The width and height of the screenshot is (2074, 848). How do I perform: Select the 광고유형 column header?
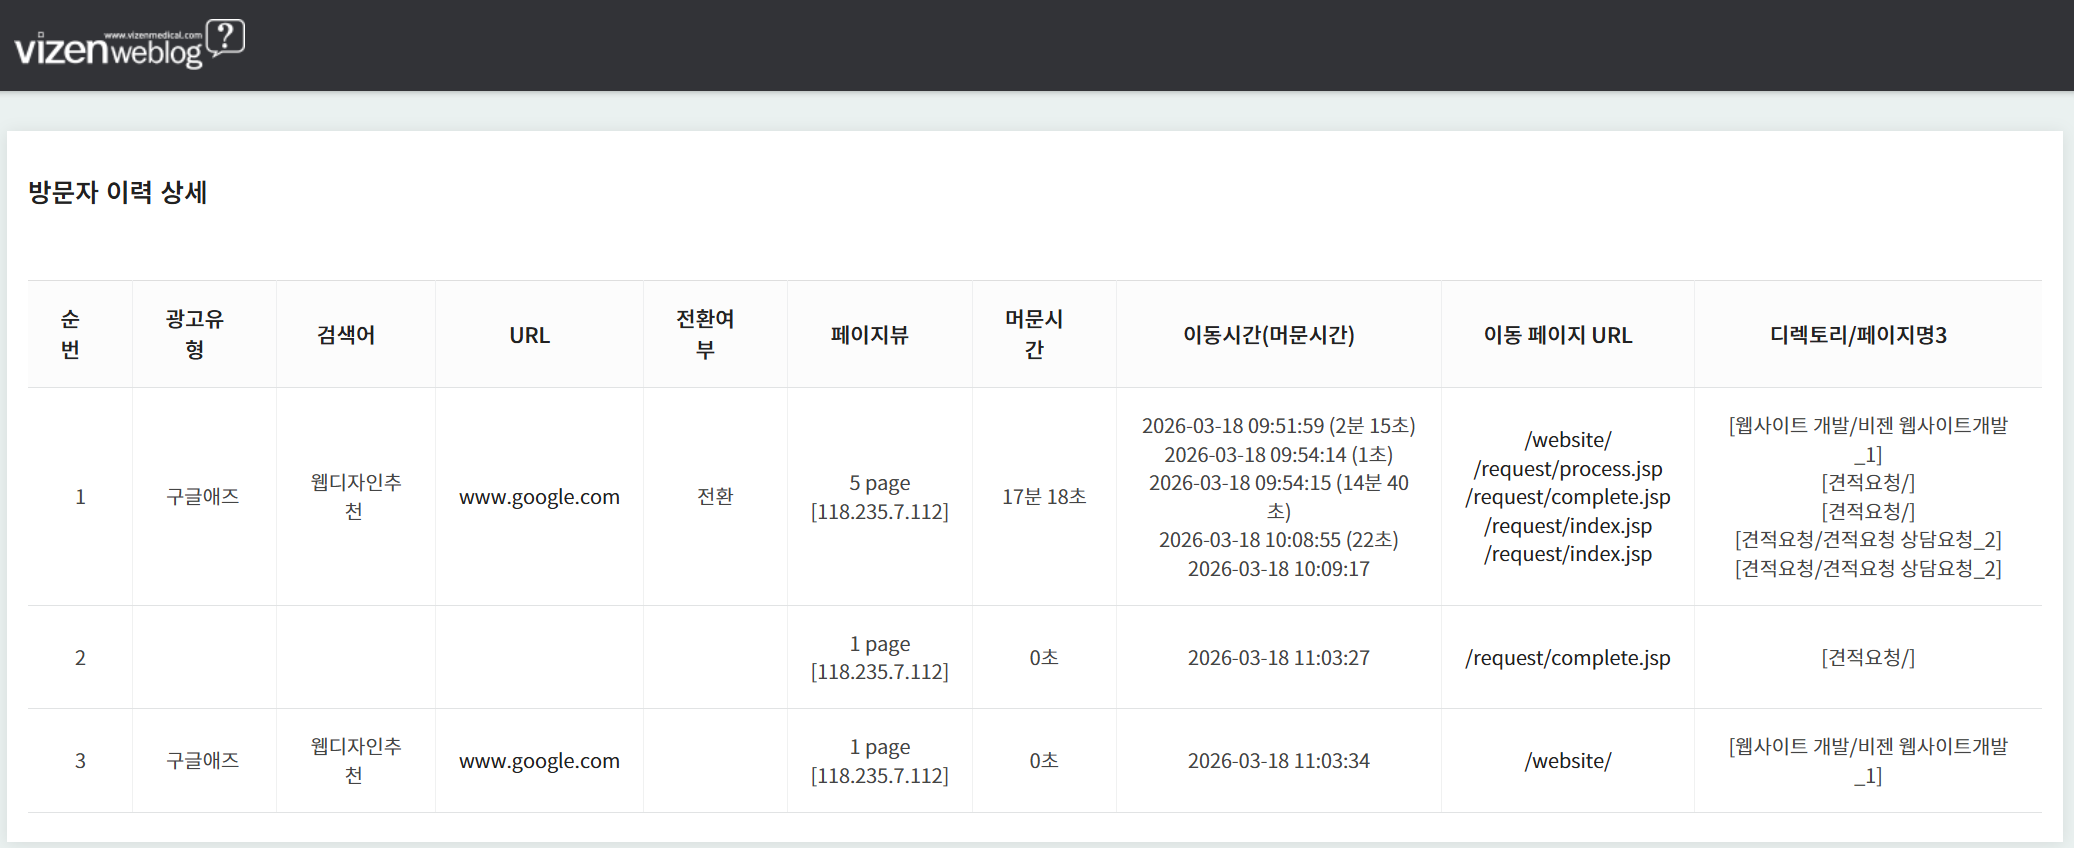click(x=195, y=334)
